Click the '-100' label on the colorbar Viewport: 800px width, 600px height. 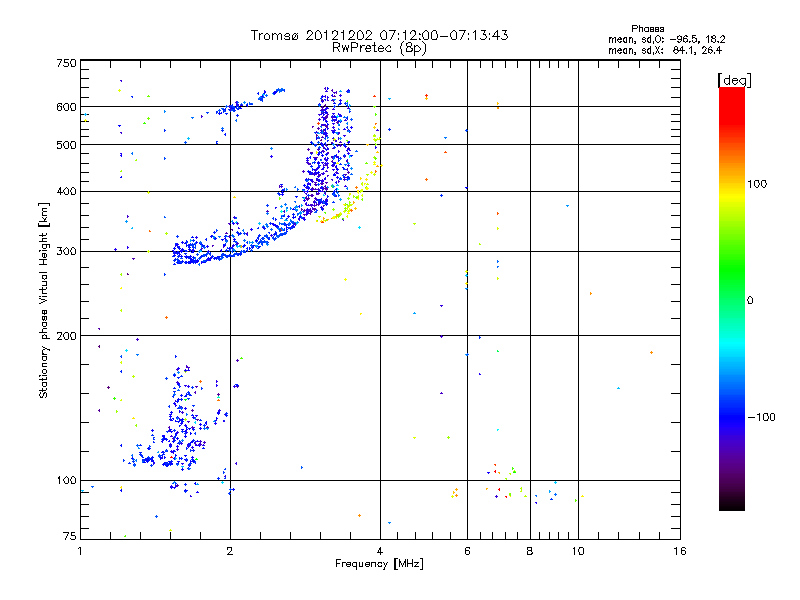(x=762, y=417)
